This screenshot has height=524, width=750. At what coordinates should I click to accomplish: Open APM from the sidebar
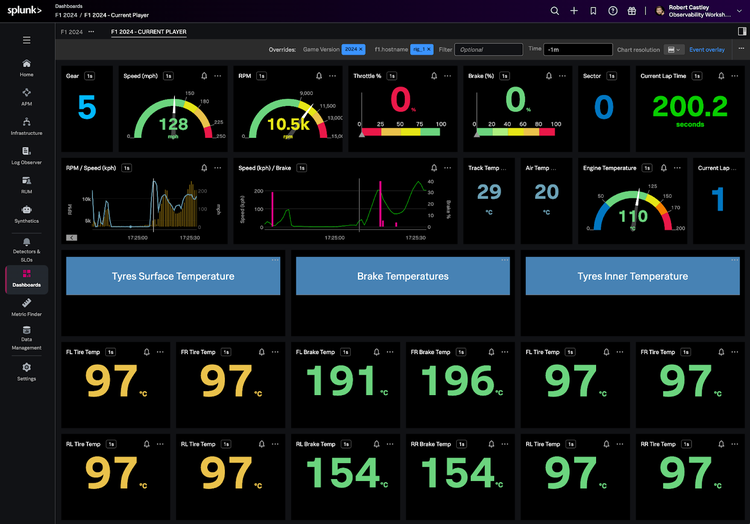(26, 95)
